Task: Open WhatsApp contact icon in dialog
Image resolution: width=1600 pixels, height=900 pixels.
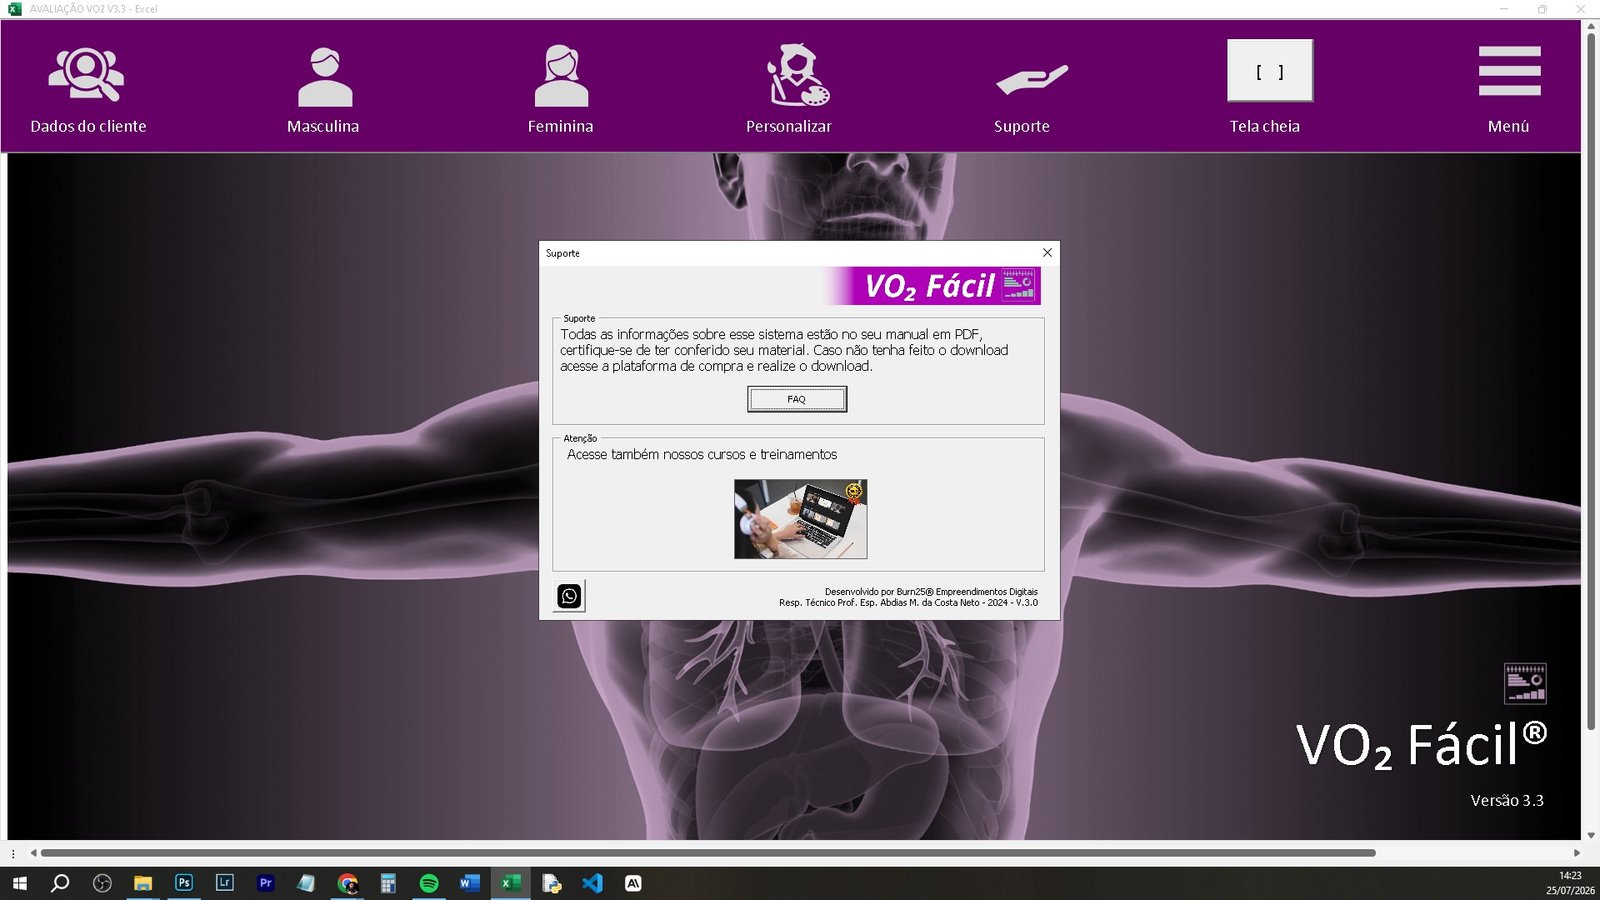Action: 569,596
